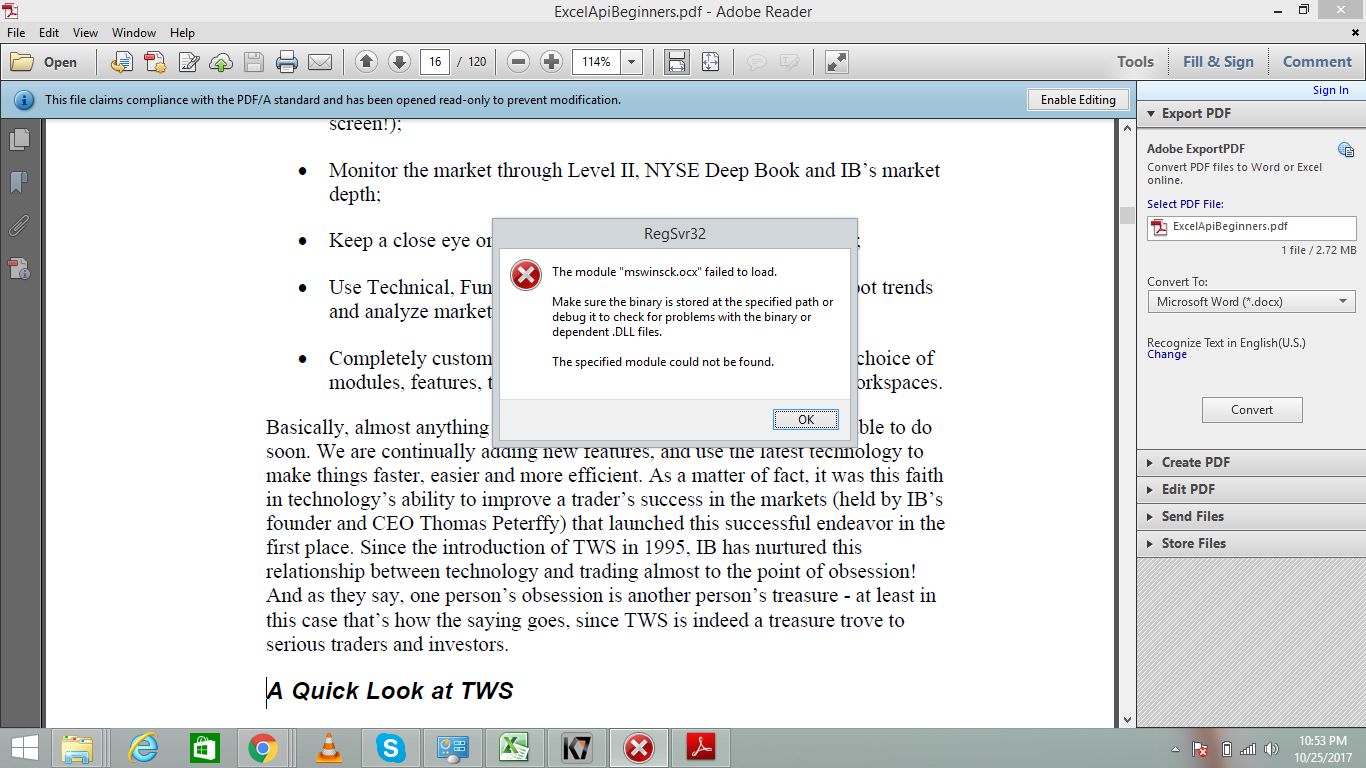Click the fit width scrolling mode icon

click(677, 62)
